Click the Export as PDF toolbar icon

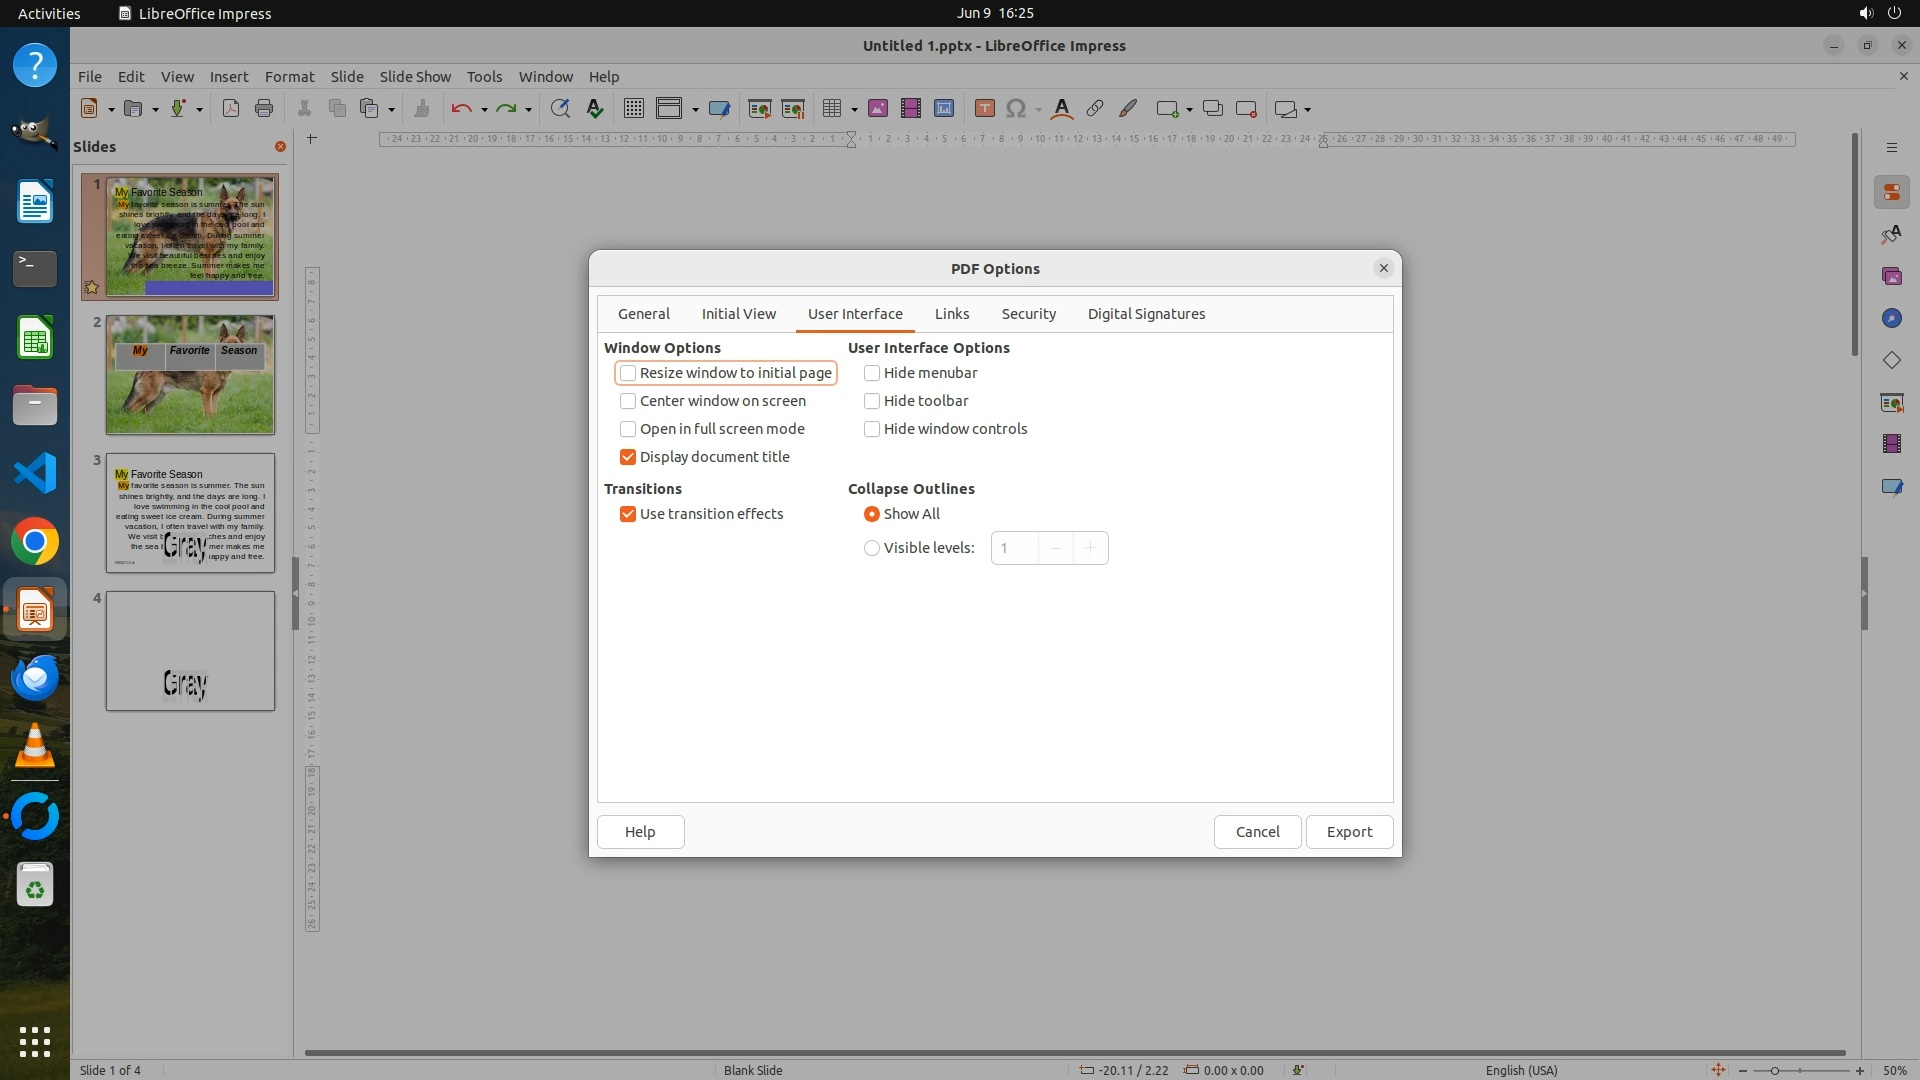231,109
